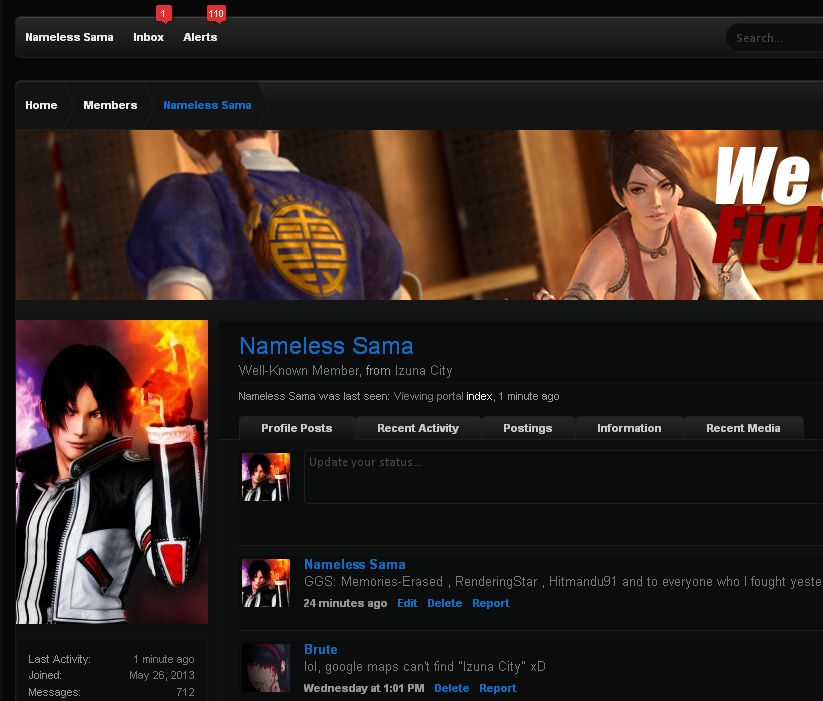Click the forum header banner image
The width and height of the screenshot is (823, 701).
[419, 215]
